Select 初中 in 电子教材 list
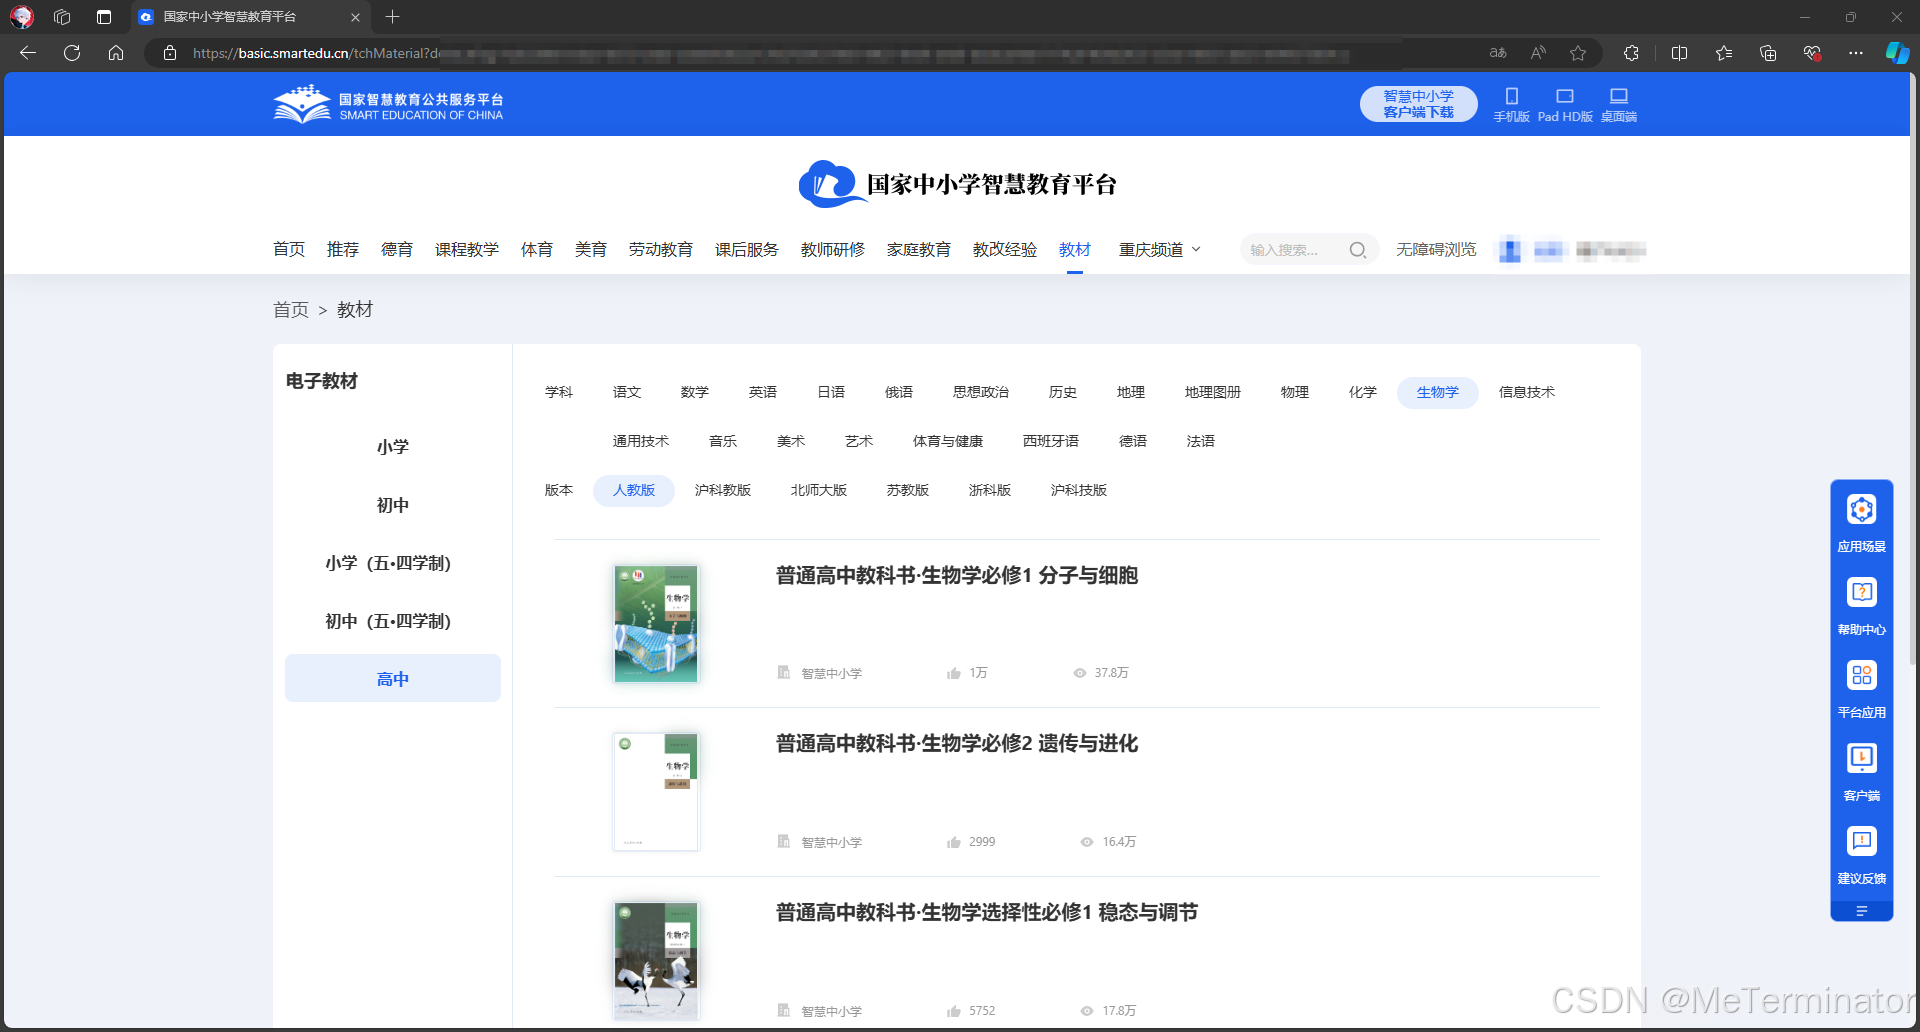The image size is (1920, 1032). tap(393, 505)
